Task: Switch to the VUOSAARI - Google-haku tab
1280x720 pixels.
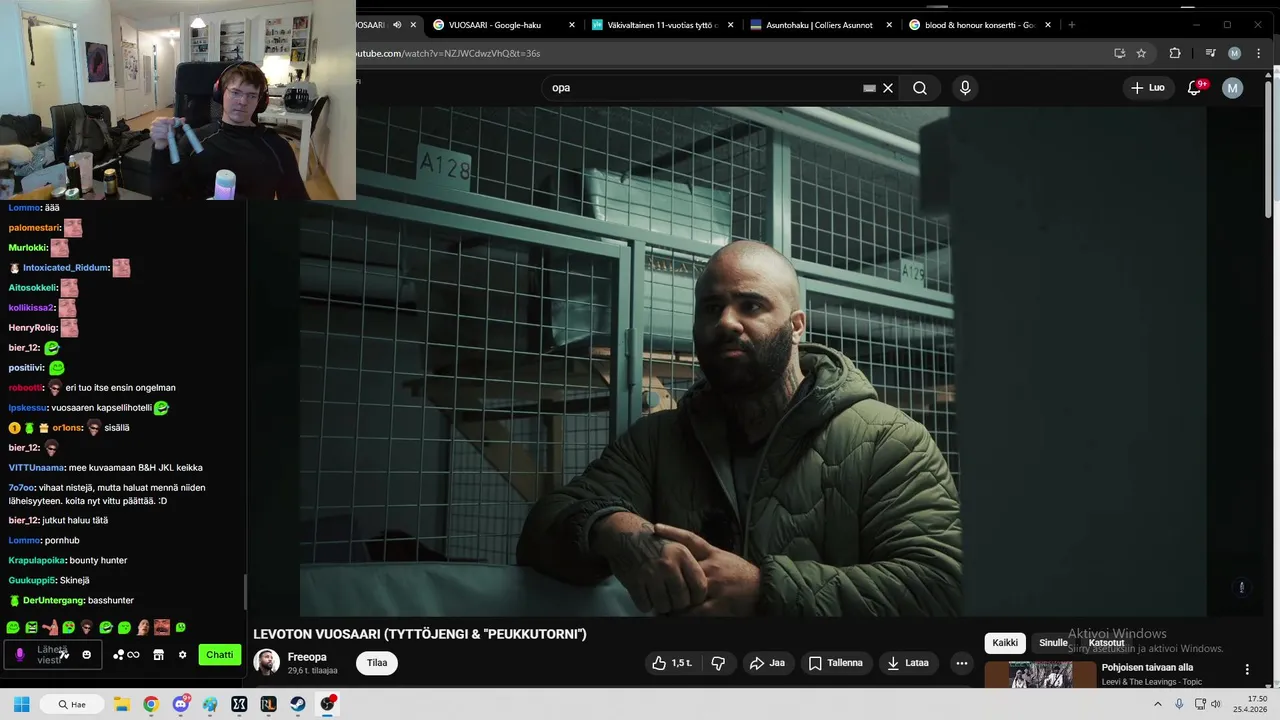Action: point(503,24)
